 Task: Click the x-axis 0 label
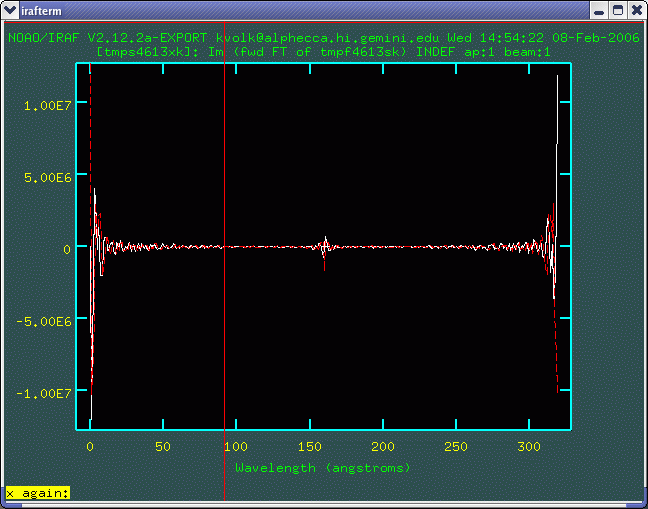(x=90, y=447)
